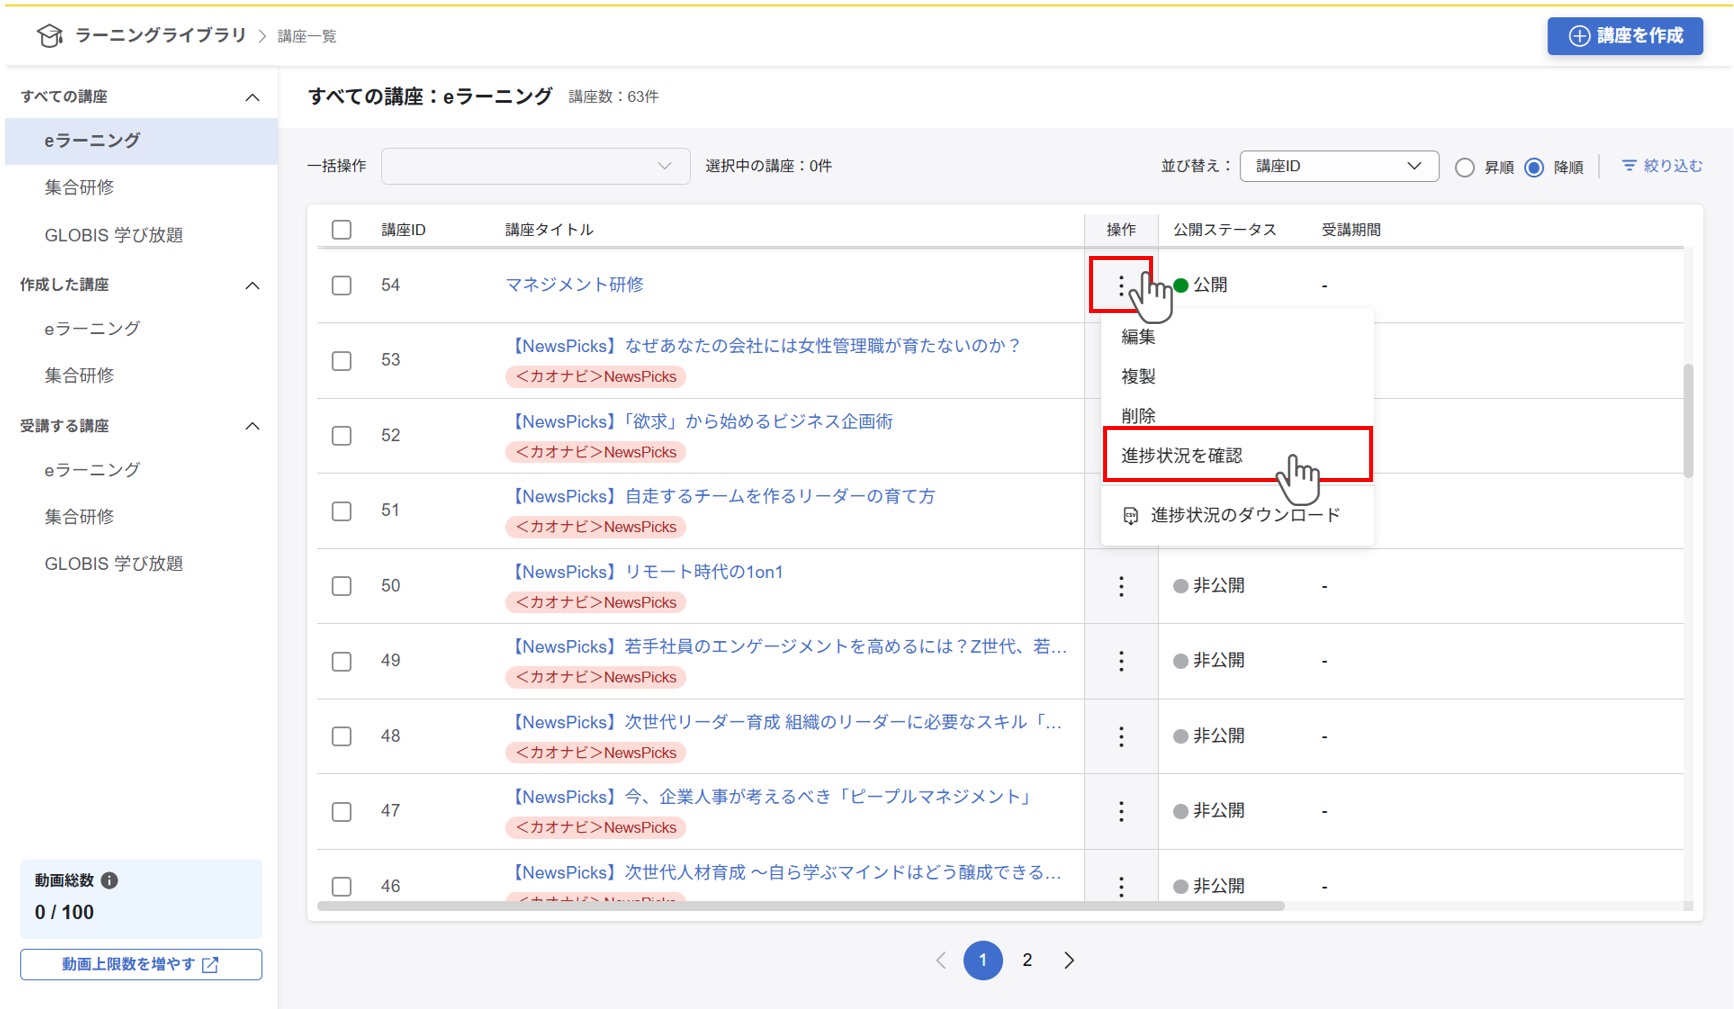
Task: Go to next page using right arrow
Action: click(1069, 960)
